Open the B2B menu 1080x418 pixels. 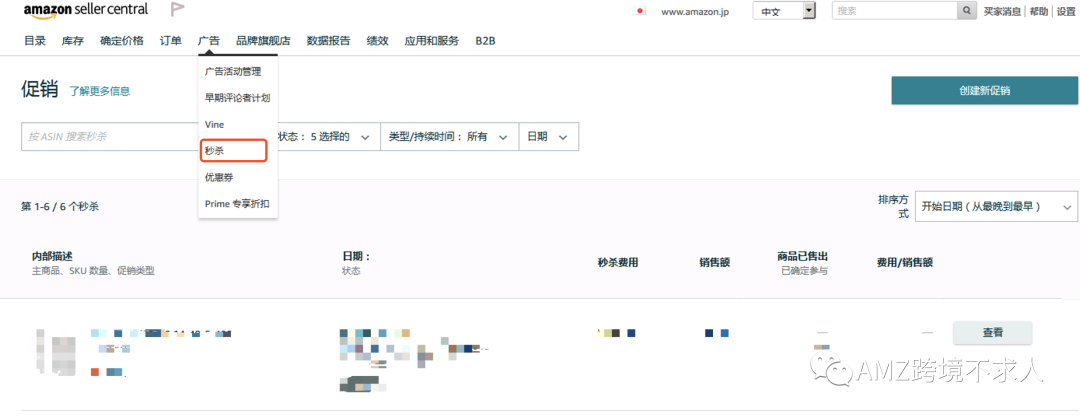[x=486, y=41]
